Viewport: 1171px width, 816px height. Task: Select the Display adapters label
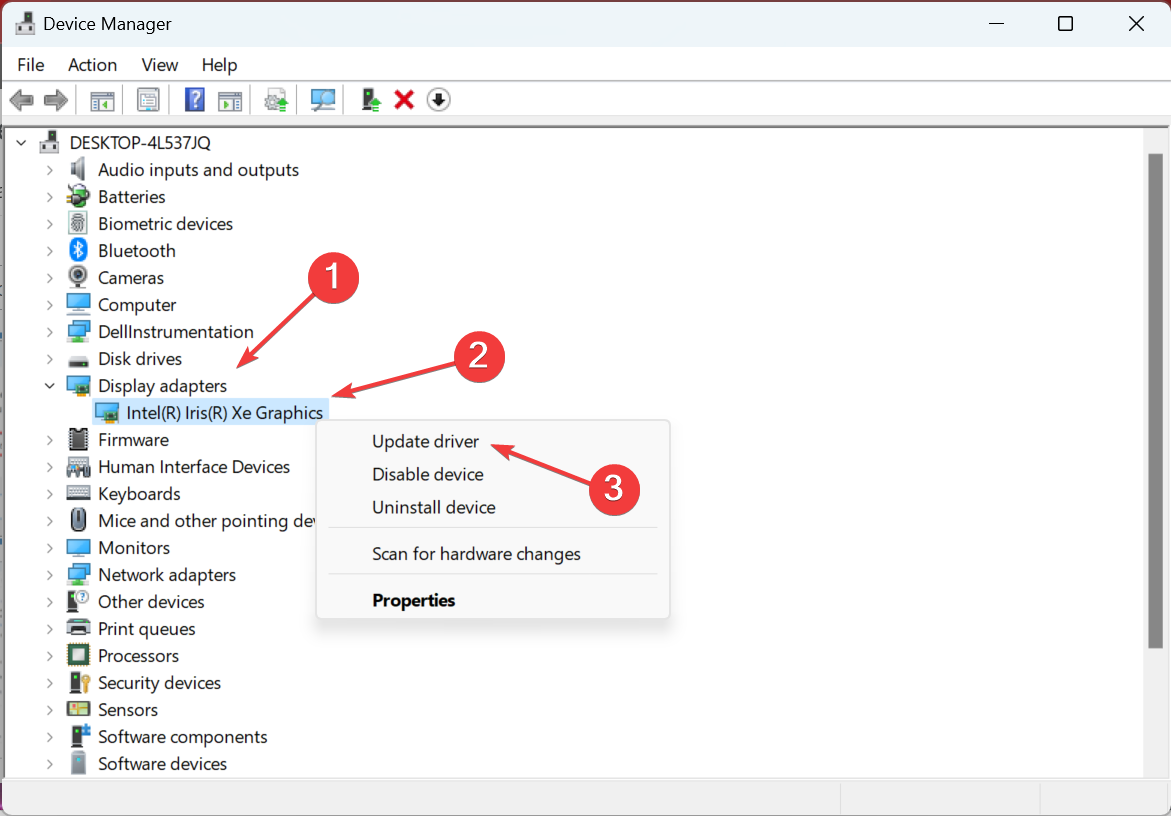(162, 386)
